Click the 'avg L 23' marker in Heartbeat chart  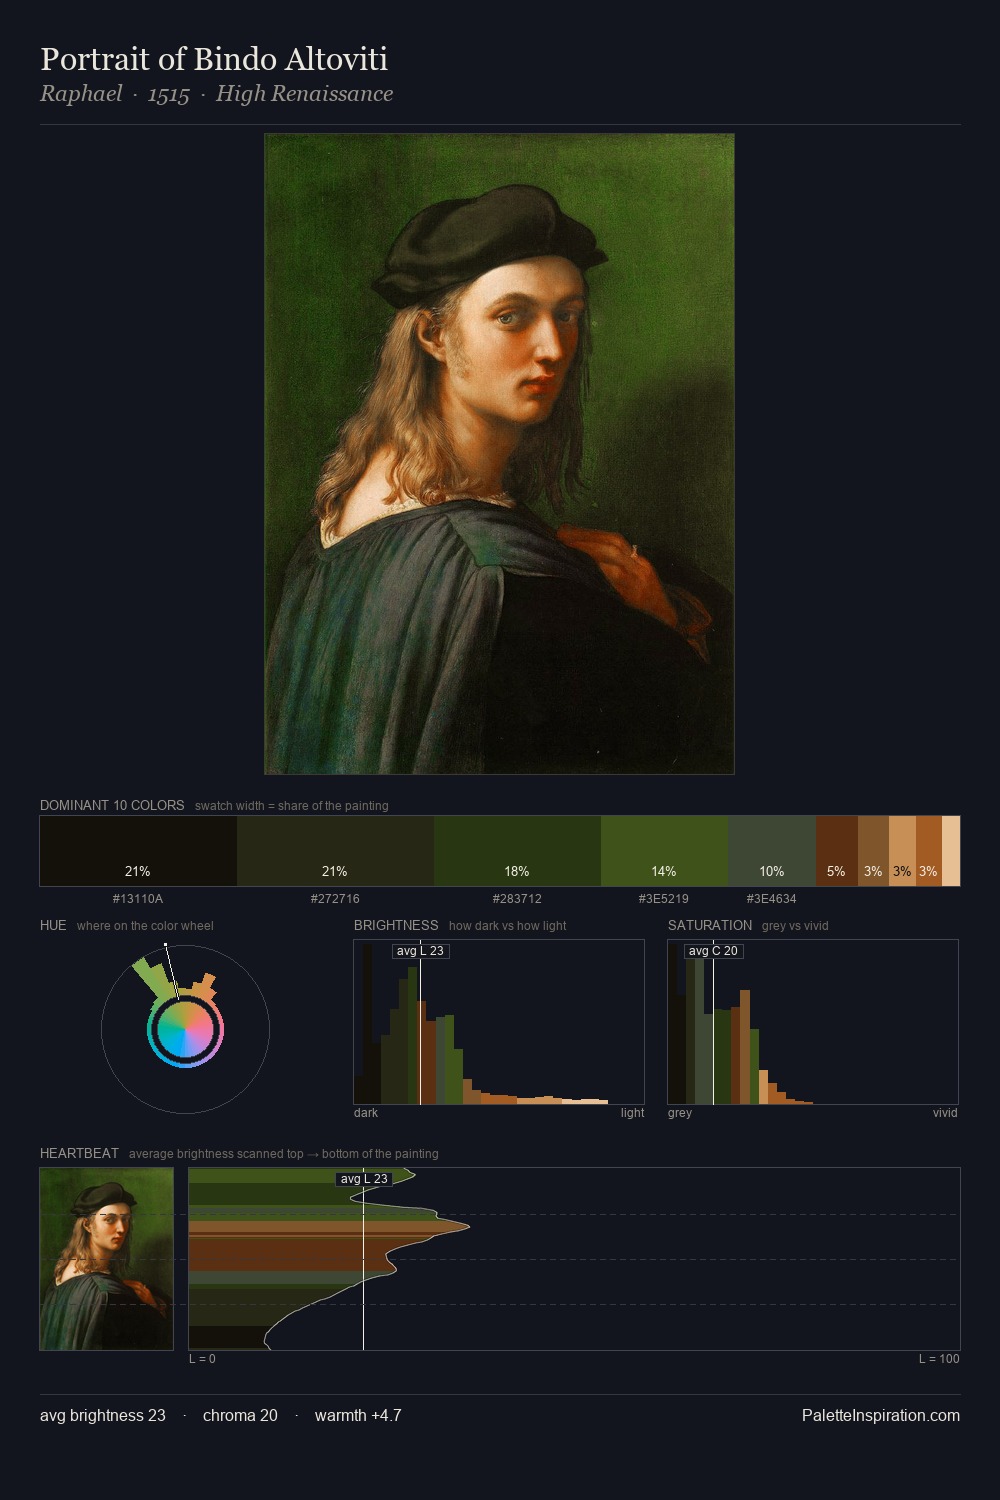click(364, 1179)
